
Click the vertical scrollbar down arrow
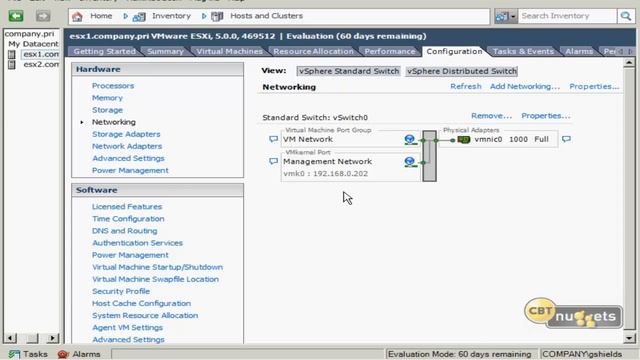pos(629,338)
